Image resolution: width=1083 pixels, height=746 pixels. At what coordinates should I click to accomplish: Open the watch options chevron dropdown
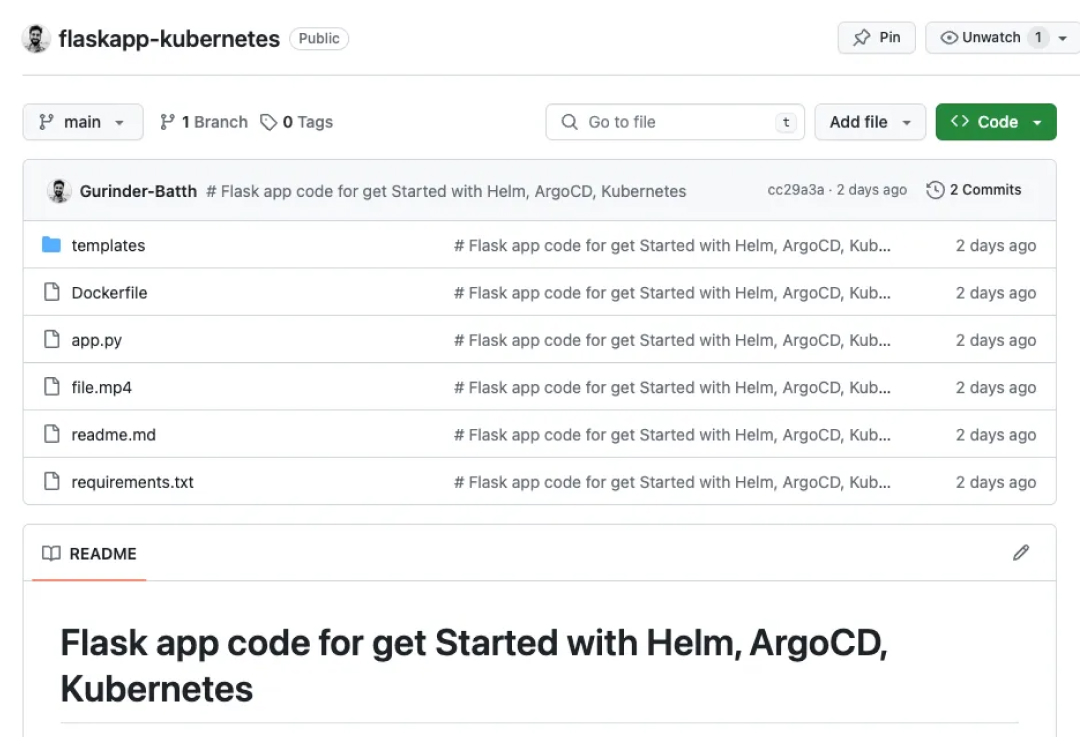coord(1063,37)
